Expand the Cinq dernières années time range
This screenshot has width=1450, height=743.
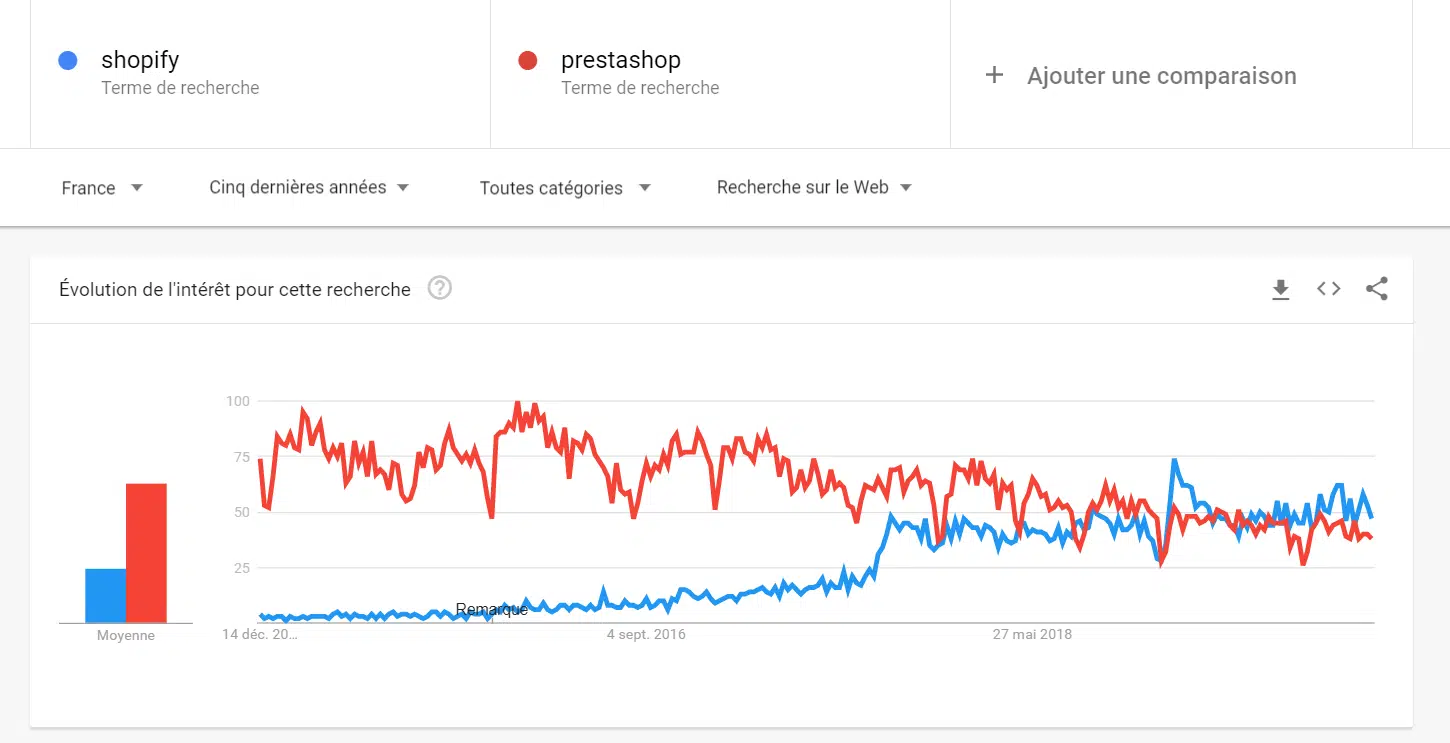[309, 187]
